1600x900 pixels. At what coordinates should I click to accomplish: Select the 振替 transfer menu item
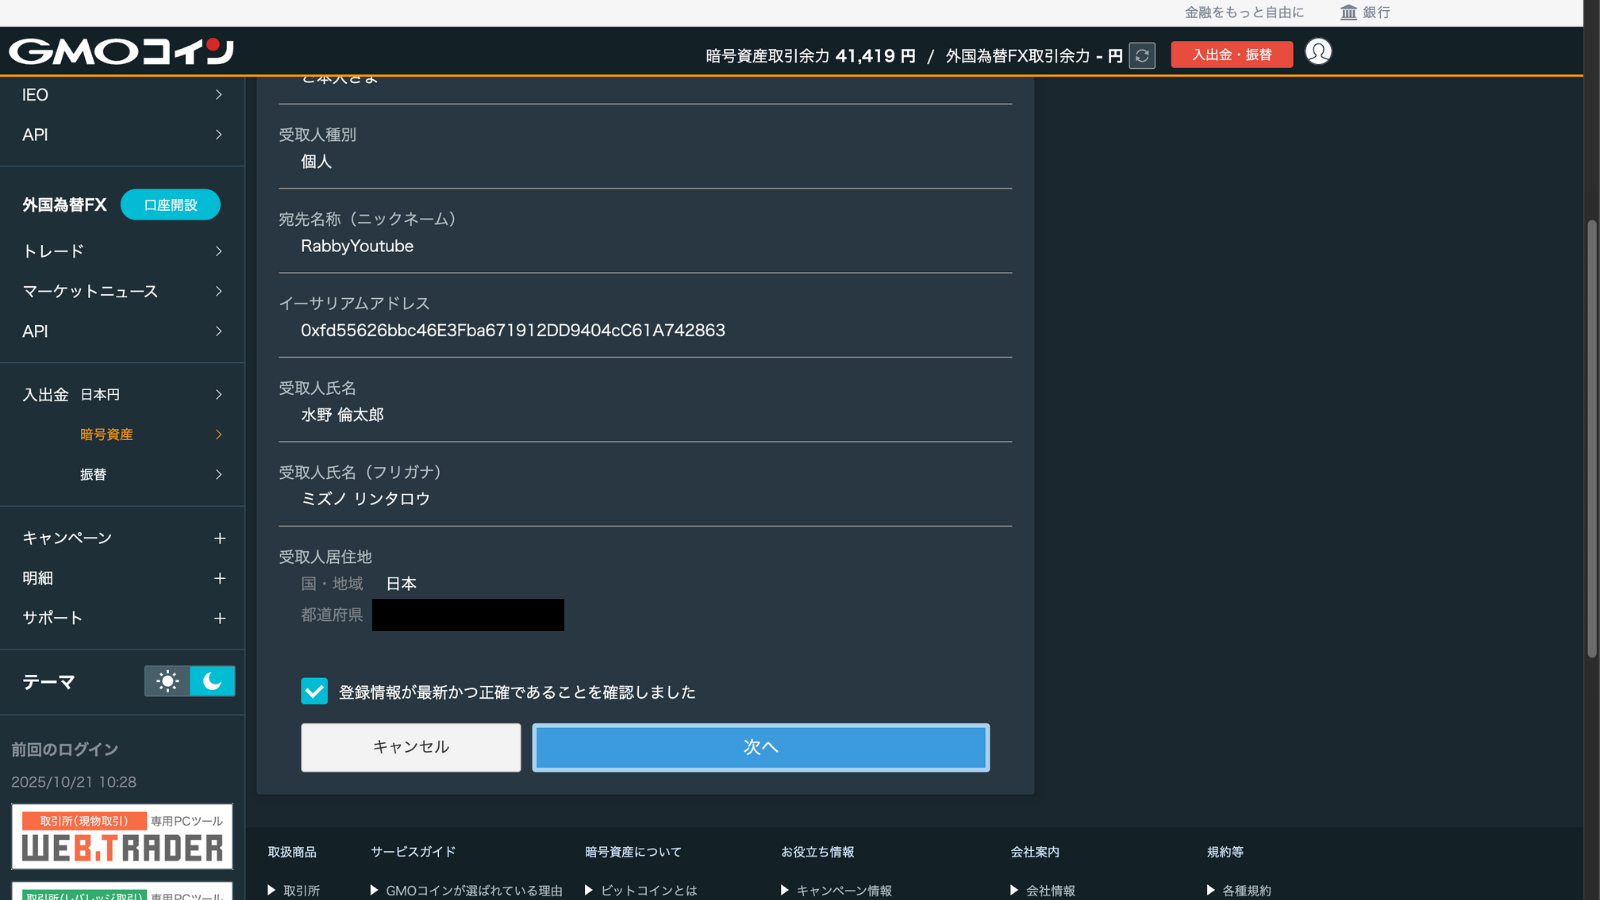click(x=94, y=474)
